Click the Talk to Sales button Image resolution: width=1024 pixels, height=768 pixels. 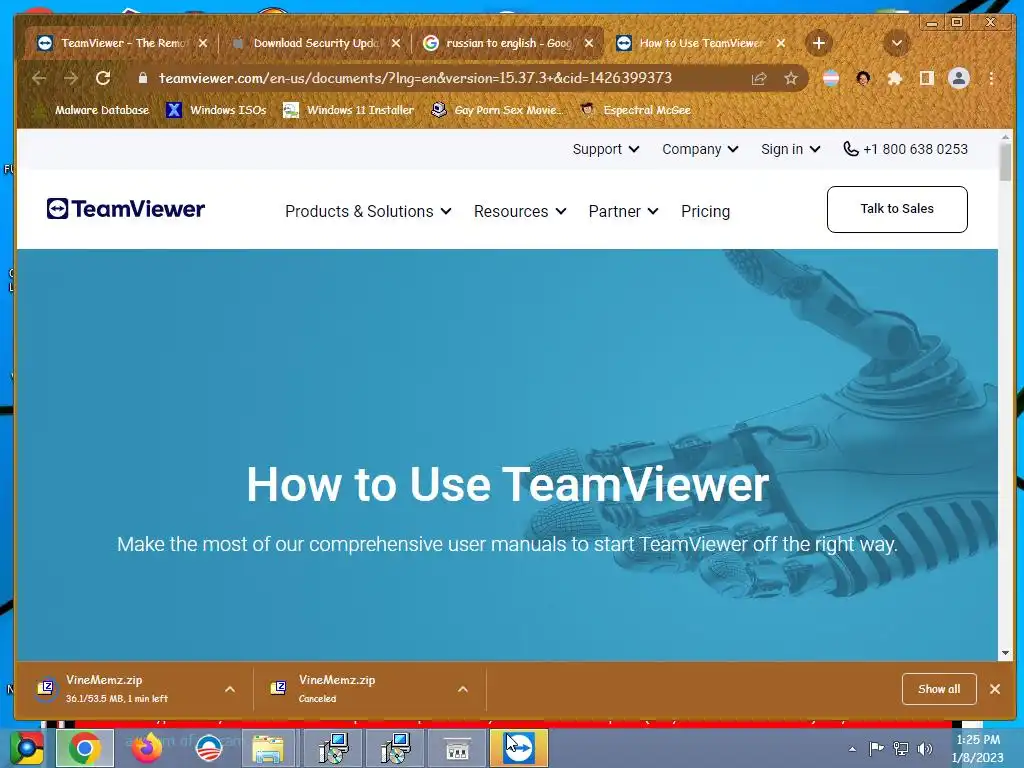897,209
